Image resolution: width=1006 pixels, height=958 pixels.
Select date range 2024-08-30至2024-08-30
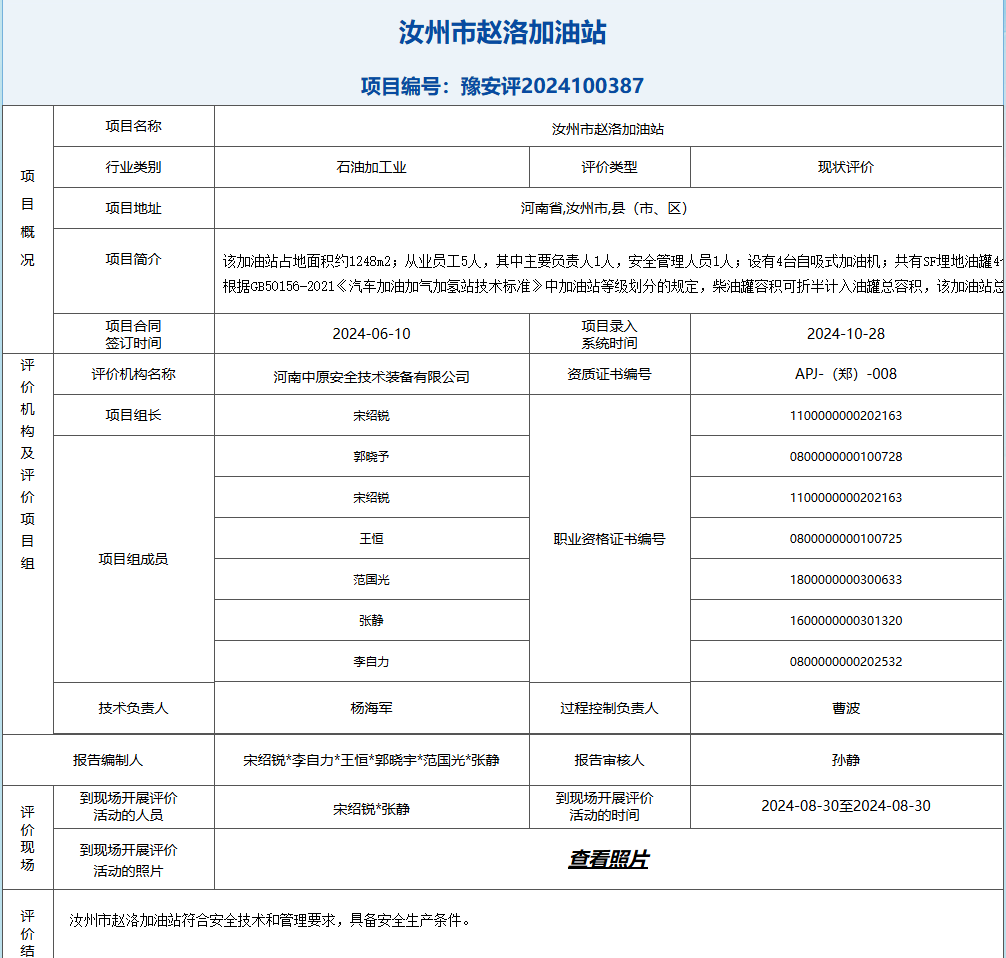pyautogui.click(x=846, y=806)
